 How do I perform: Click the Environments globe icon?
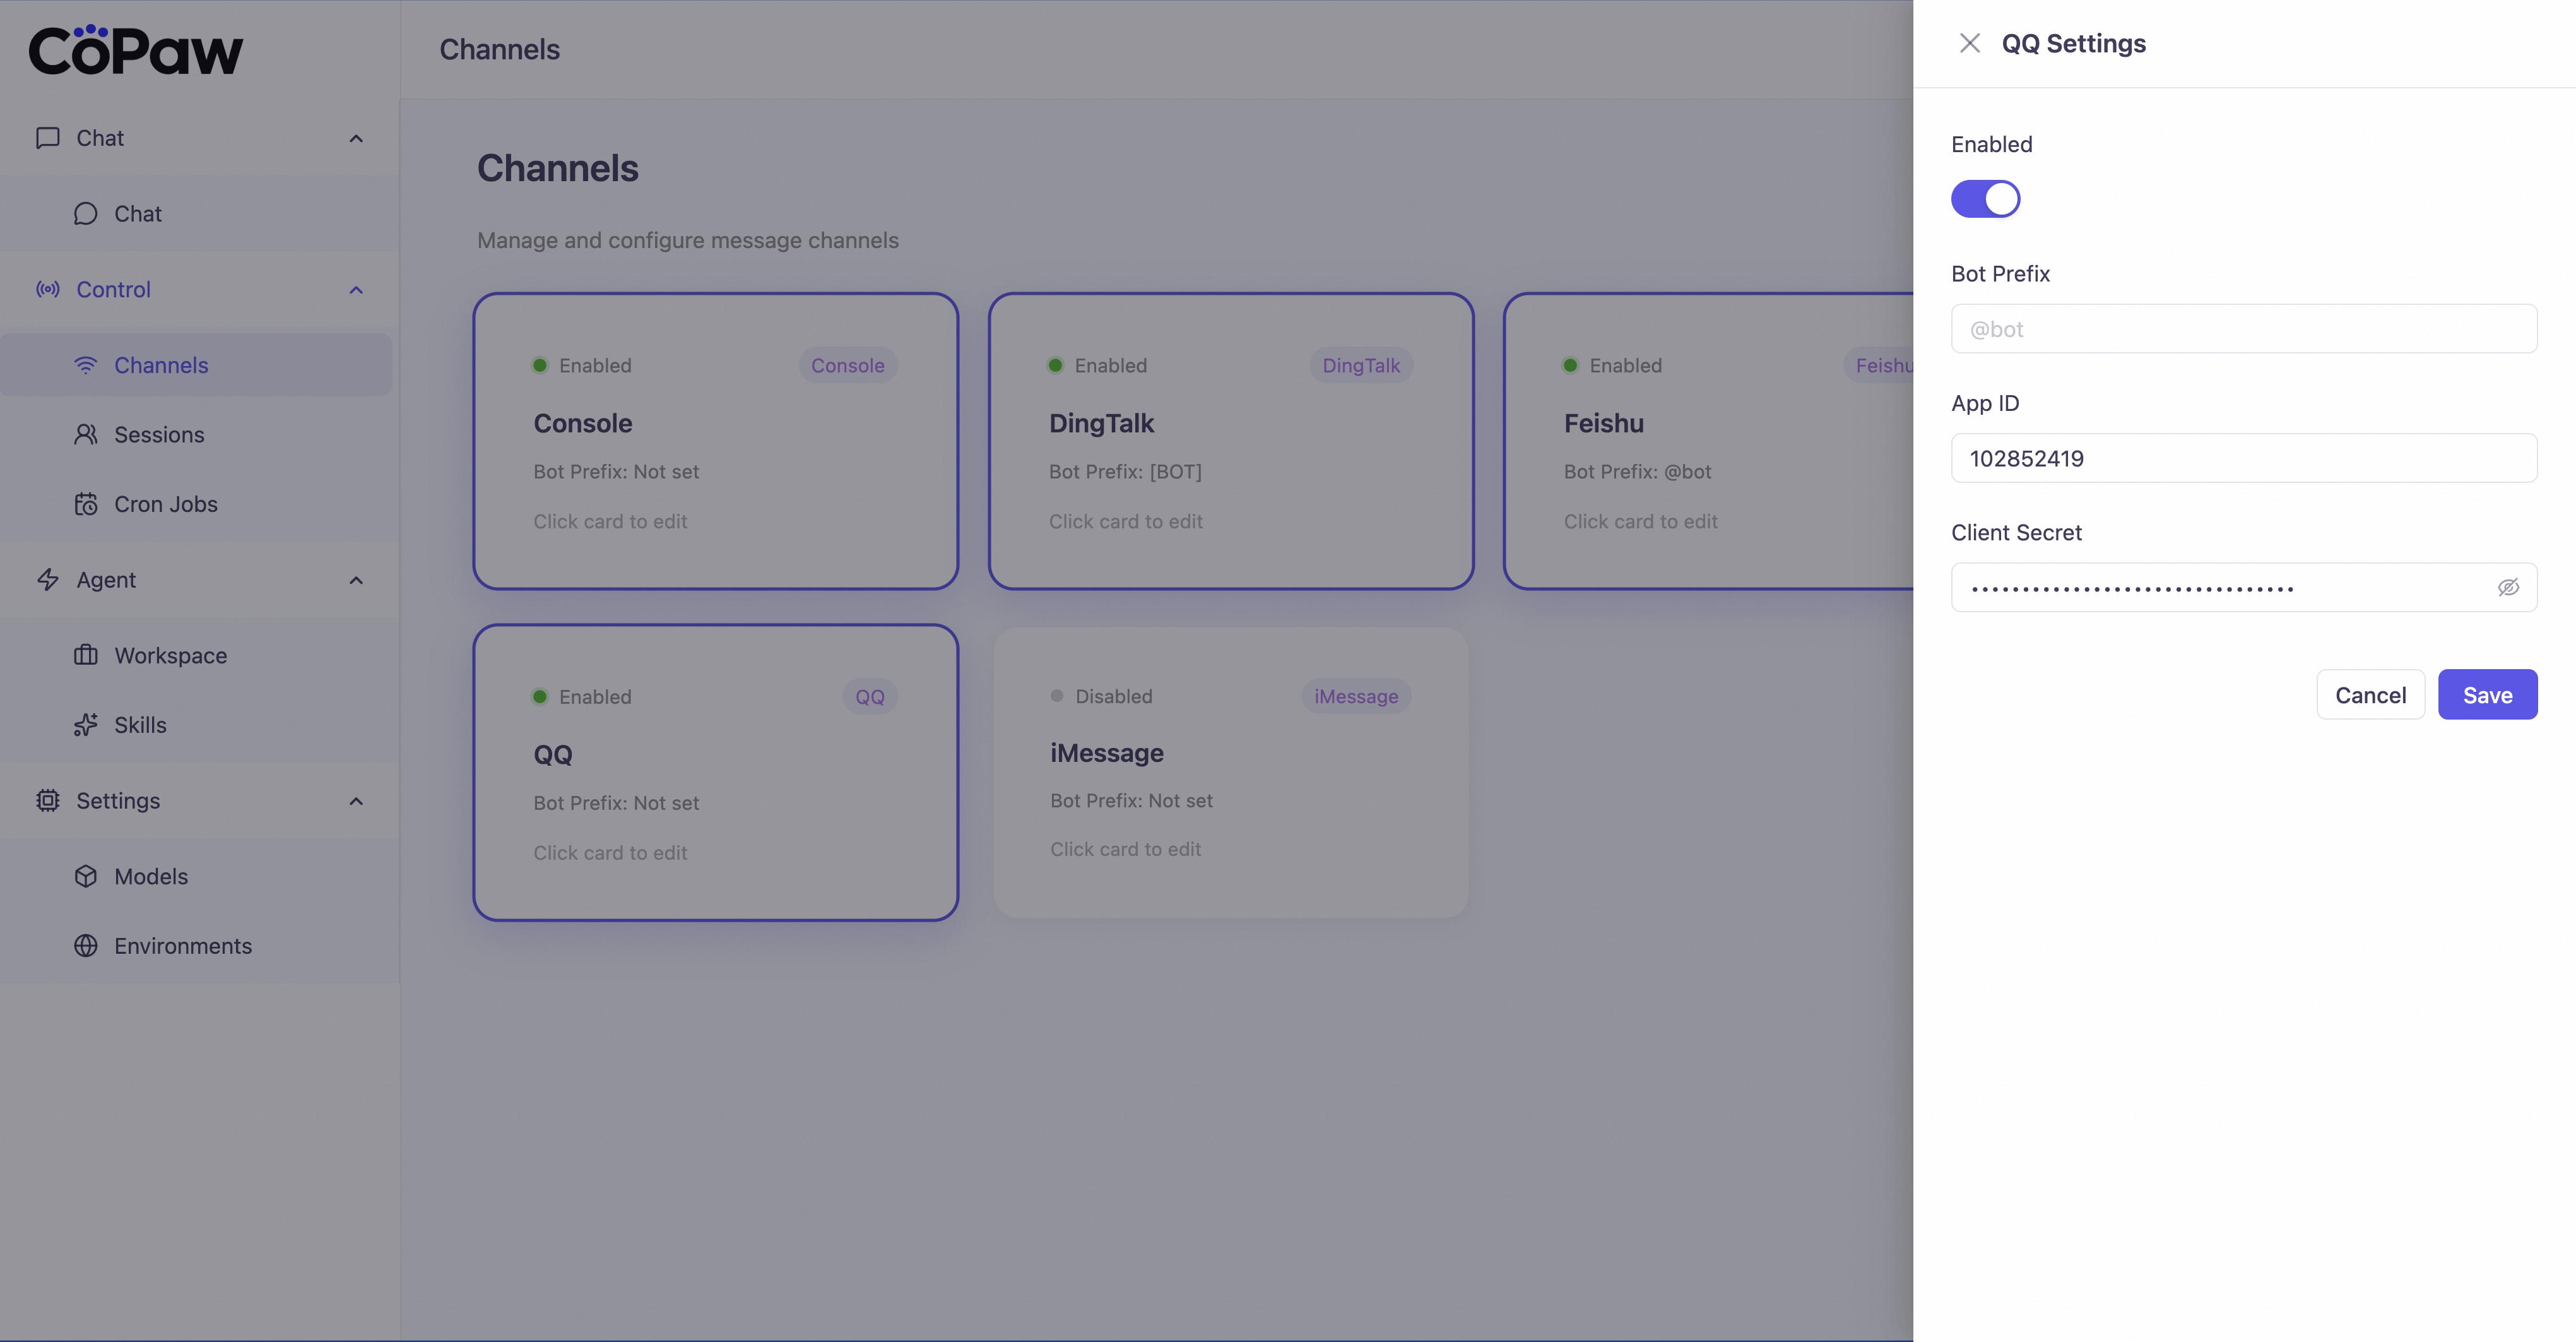point(86,946)
